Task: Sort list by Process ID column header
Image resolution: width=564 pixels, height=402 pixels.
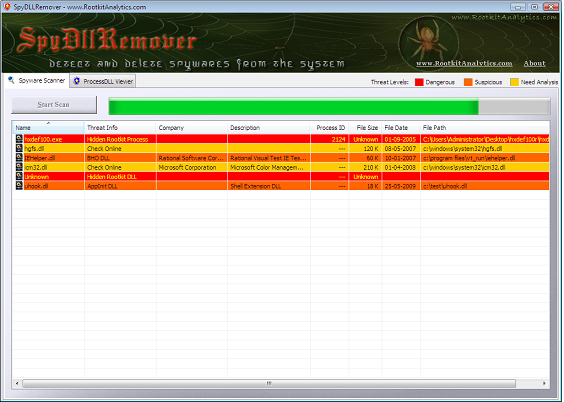Action: click(x=329, y=128)
